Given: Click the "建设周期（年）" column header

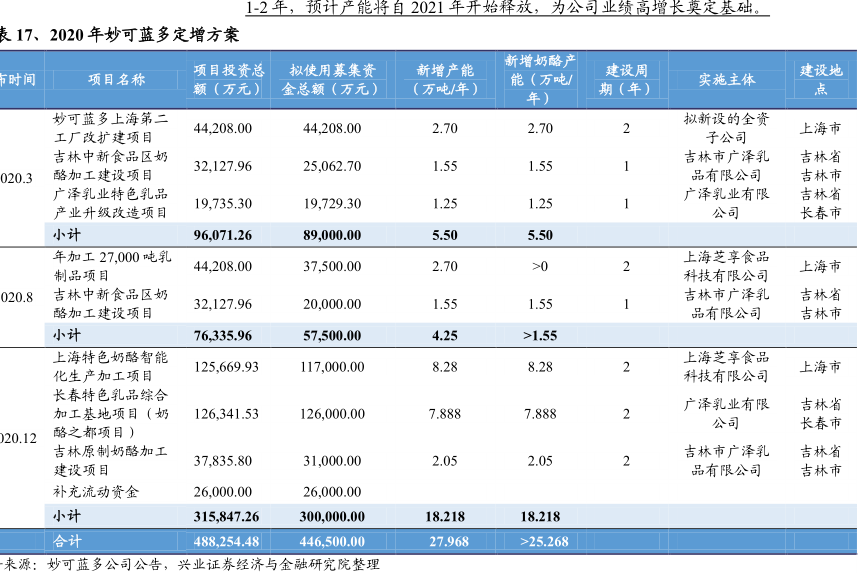Looking at the screenshot, I should click(x=626, y=80).
